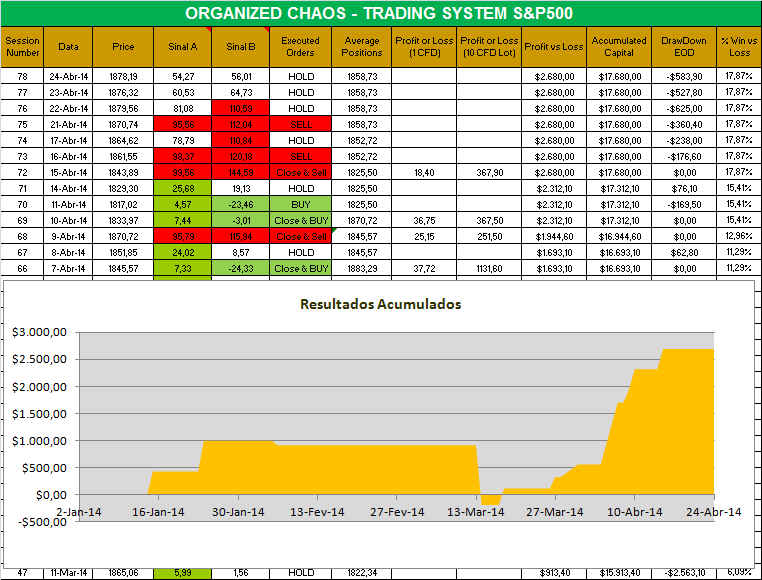The height and width of the screenshot is (580, 762).
Task: Select green Sinal A cell '24,02'
Action: (x=183, y=253)
